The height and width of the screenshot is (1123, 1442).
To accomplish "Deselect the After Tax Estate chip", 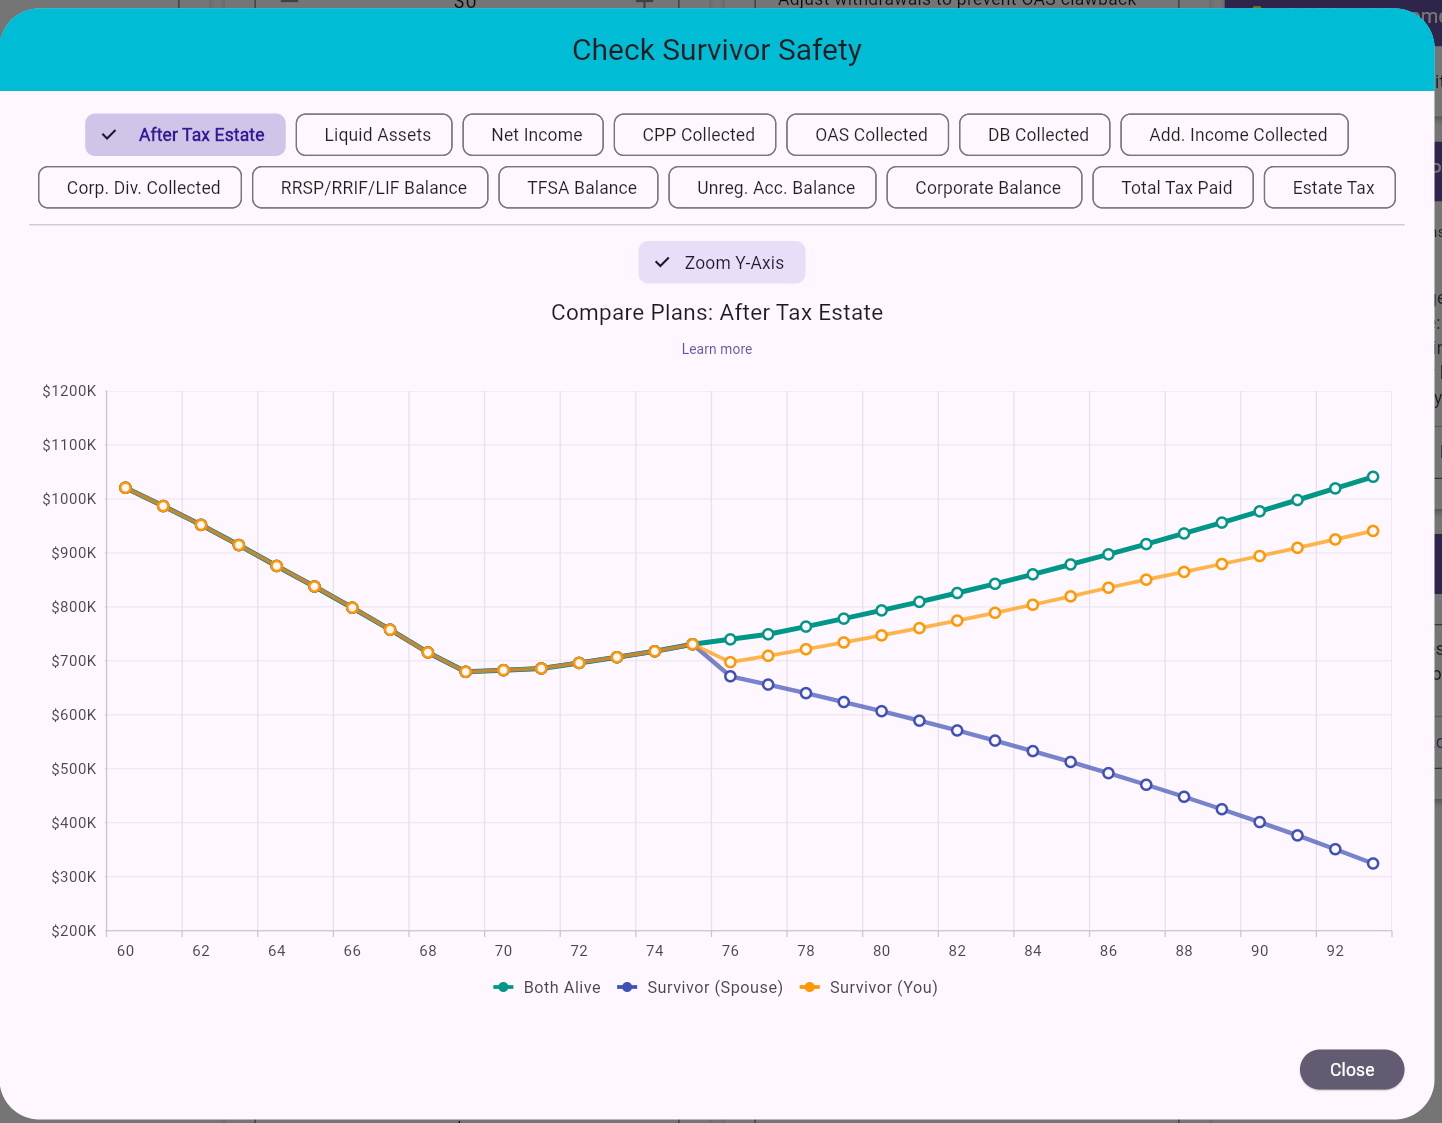I will click(x=185, y=134).
